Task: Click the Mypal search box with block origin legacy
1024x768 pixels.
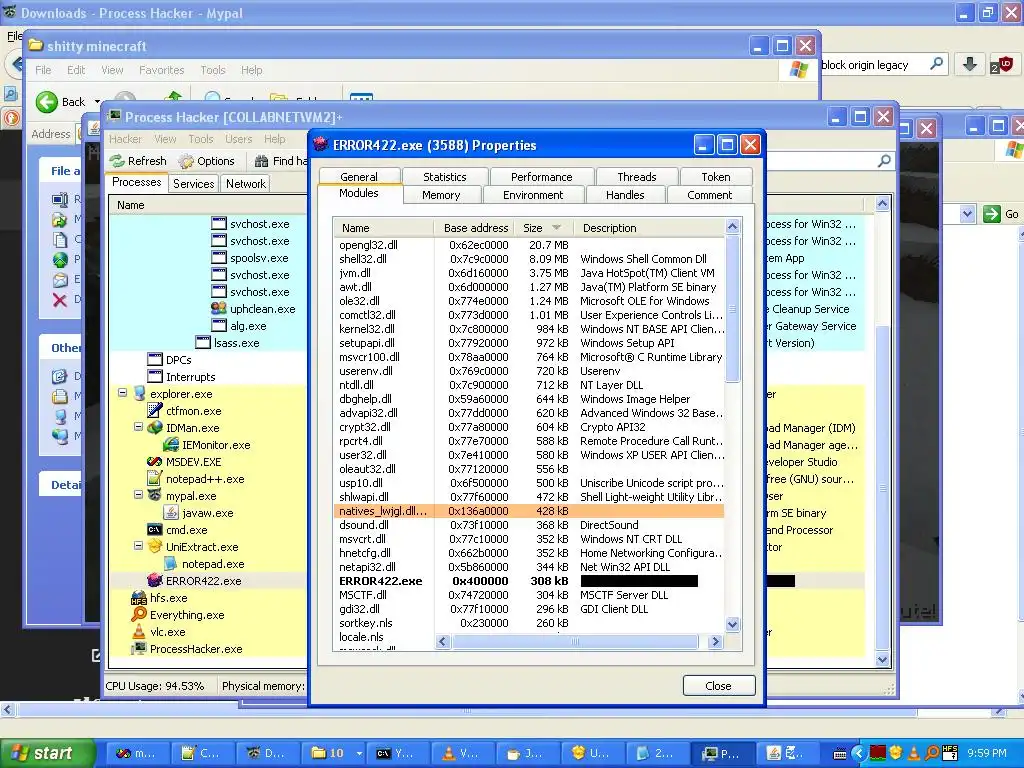Action: 882,64
